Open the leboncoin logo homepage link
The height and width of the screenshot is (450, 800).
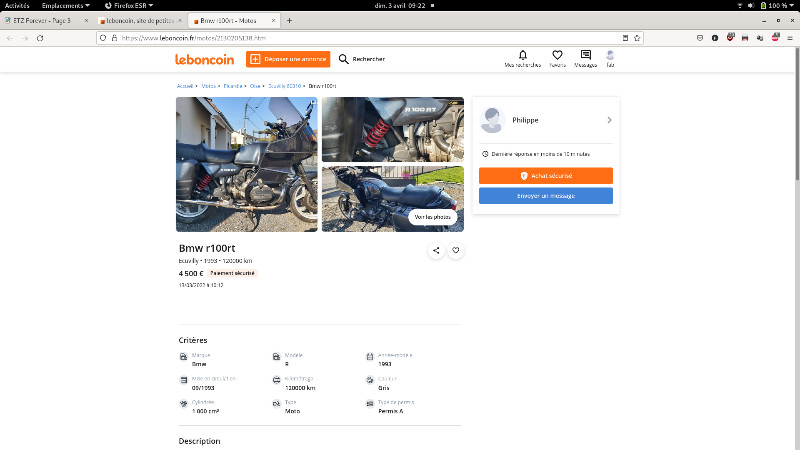[x=205, y=59]
